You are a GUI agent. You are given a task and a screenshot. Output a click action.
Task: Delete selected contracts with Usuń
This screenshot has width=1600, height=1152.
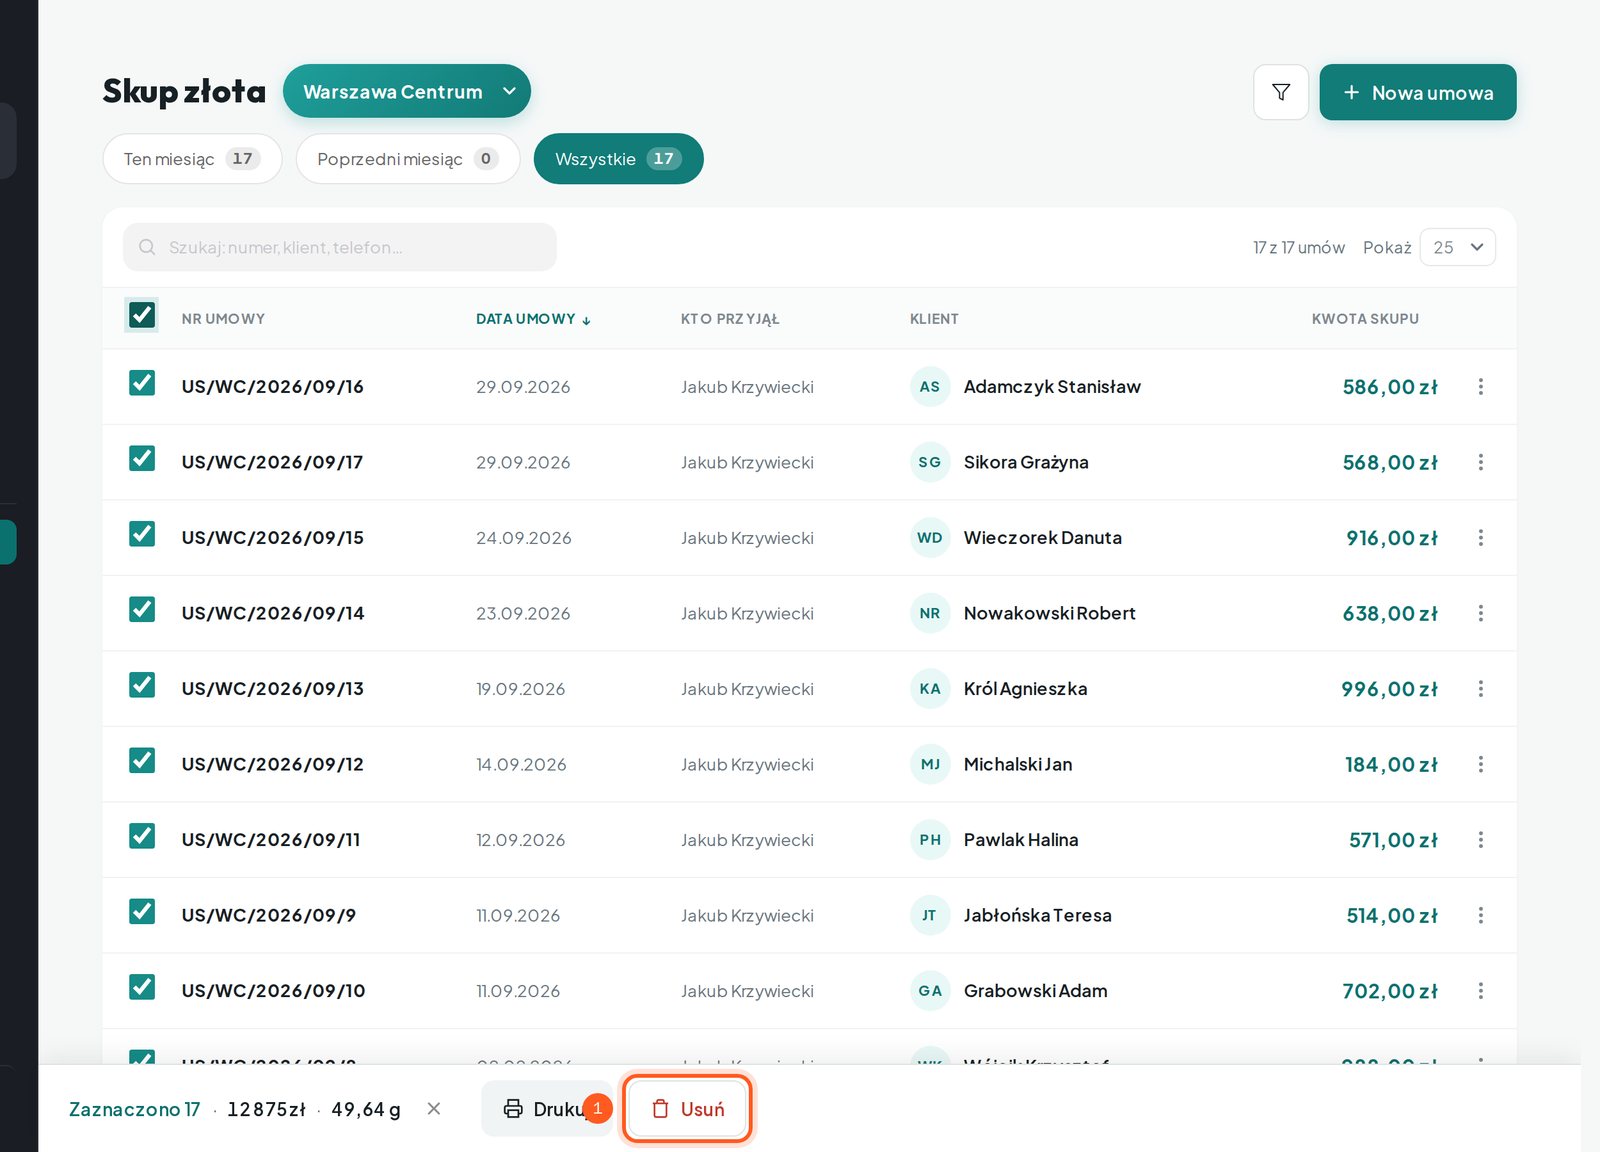tap(687, 1108)
